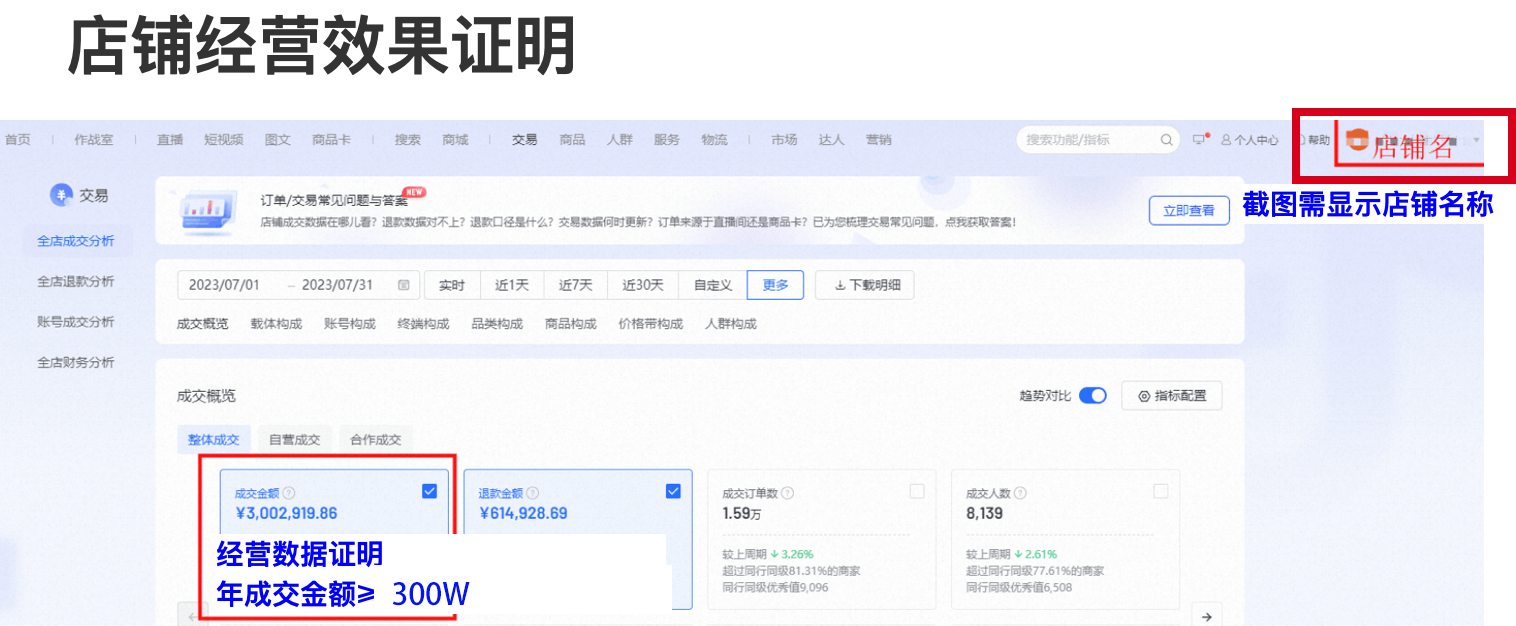The width and height of the screenshot is (1516, 626).
Task: Click the 立即查看 button in banner
Action: 1188,210
